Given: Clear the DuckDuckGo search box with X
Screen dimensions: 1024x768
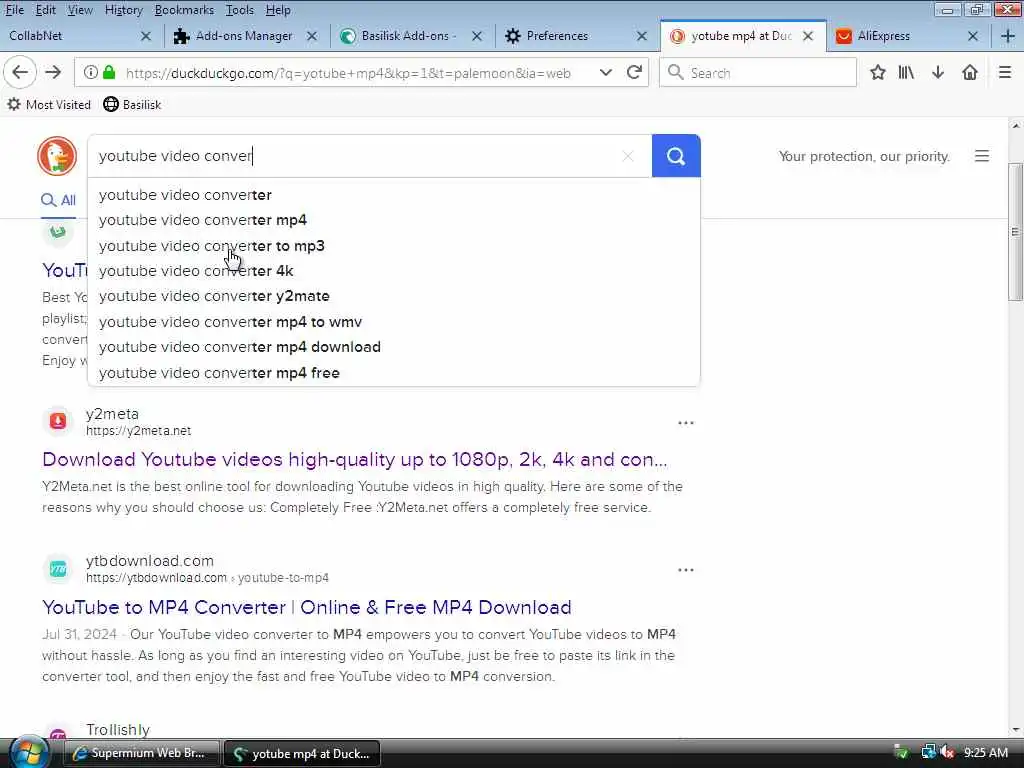Looking at the screenshot, I should click(x=628, y=156).
